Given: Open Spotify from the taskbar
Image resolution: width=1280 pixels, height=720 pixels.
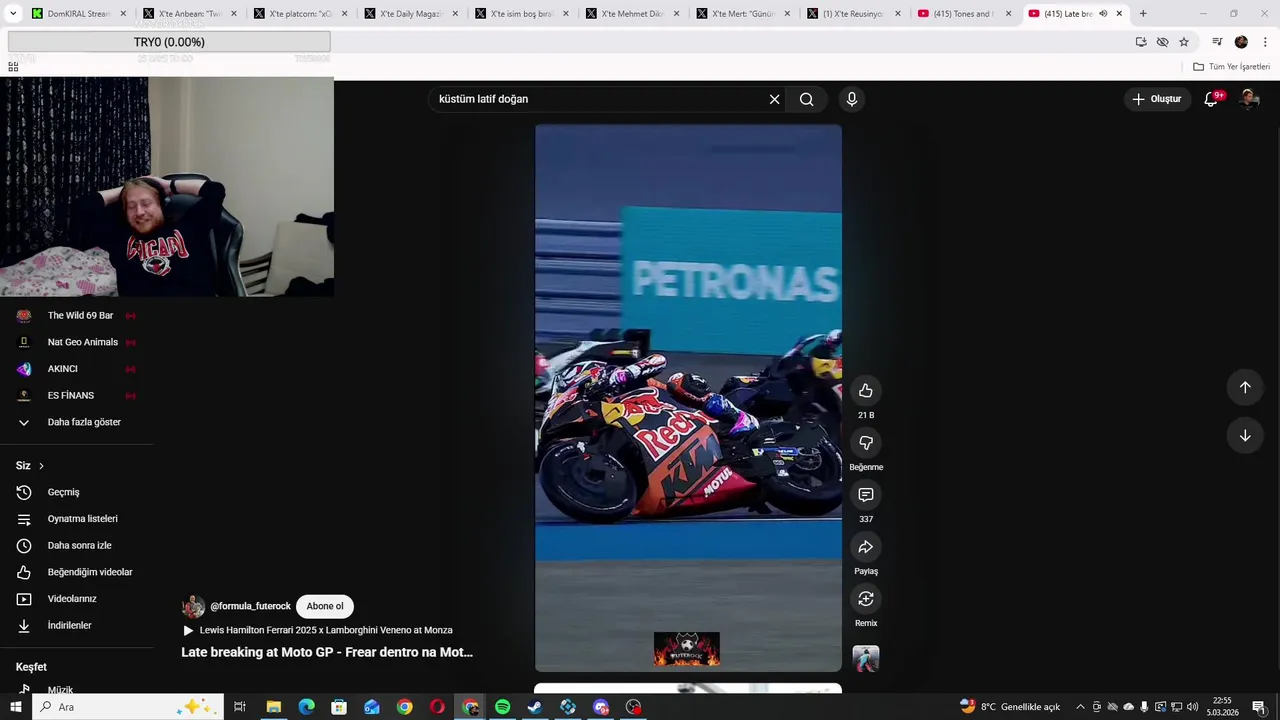Looking at the screenshot, I should click(x=503, y=707).
